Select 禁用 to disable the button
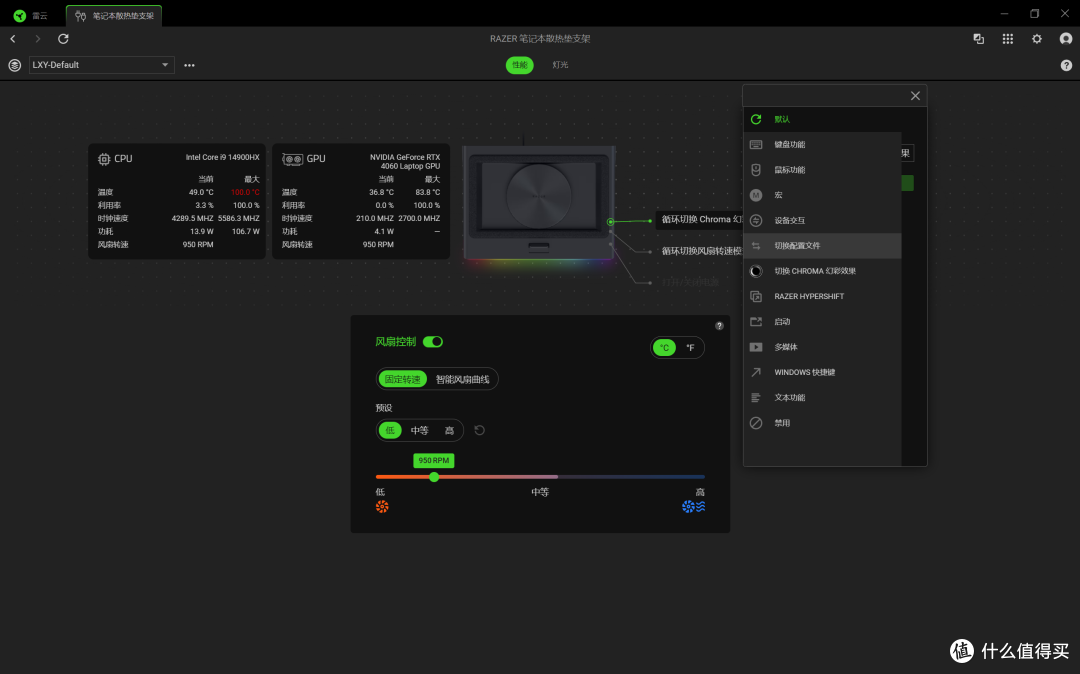Viewport: 1080px width, 674px height. (822, 423)
